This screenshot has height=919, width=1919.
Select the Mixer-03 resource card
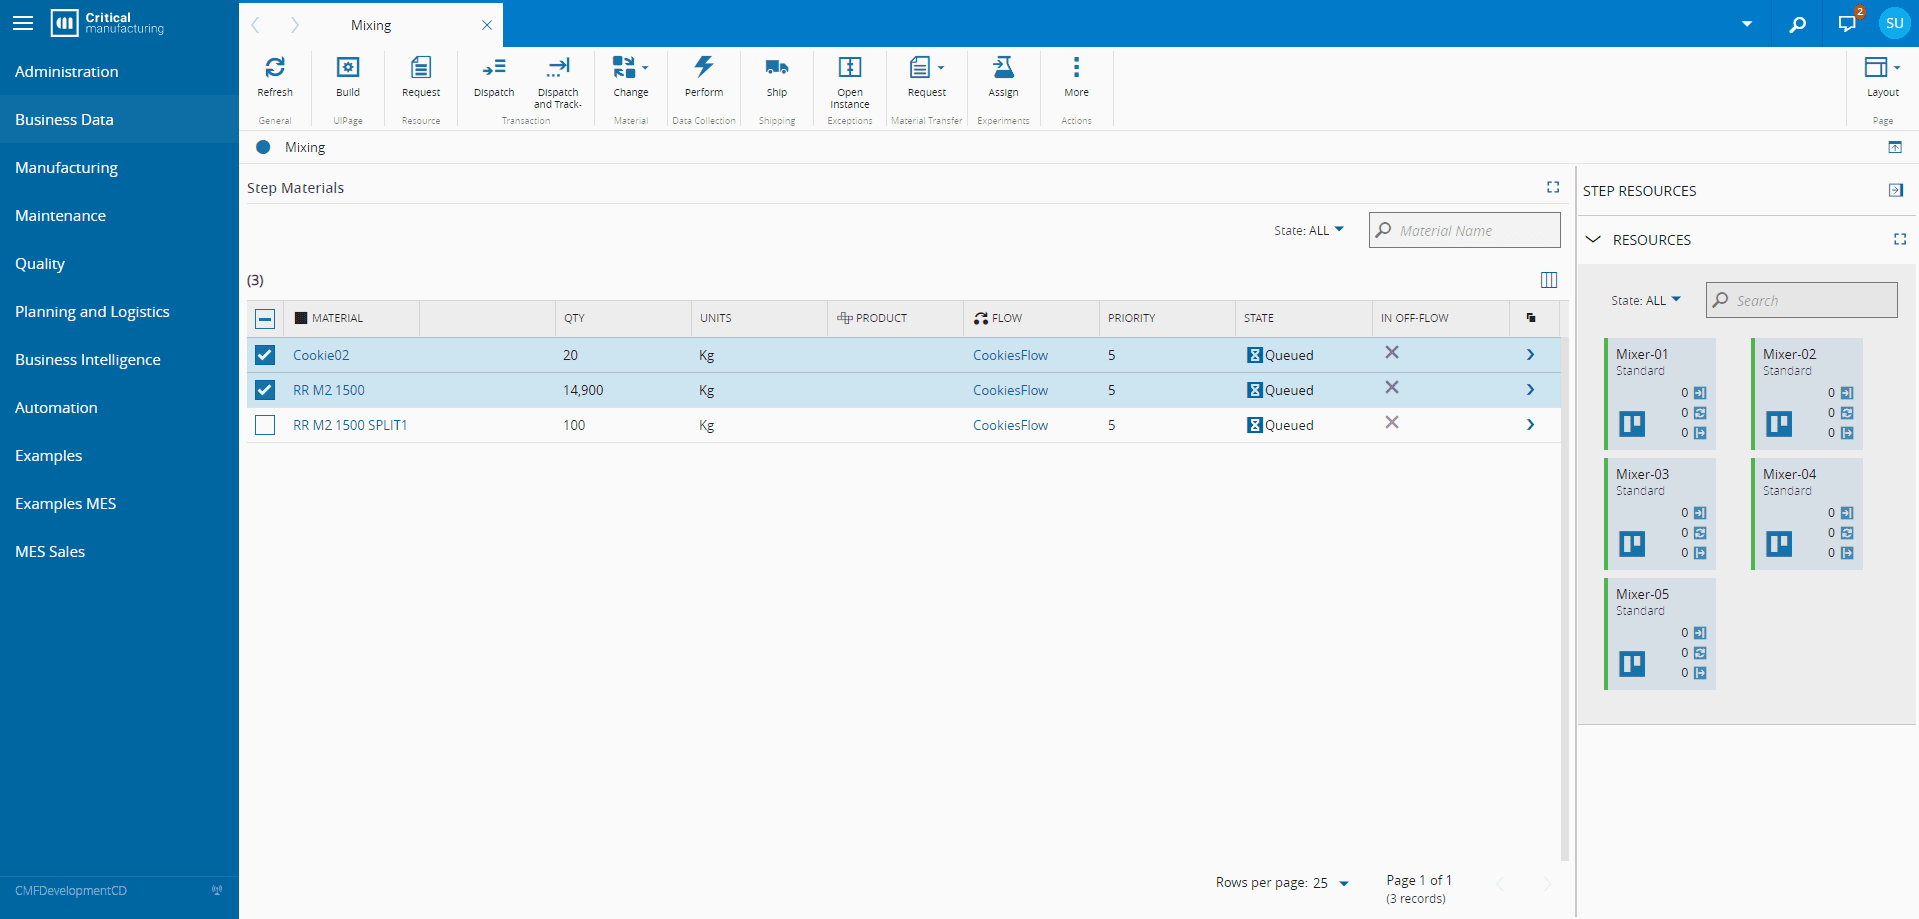[1660, 513]
